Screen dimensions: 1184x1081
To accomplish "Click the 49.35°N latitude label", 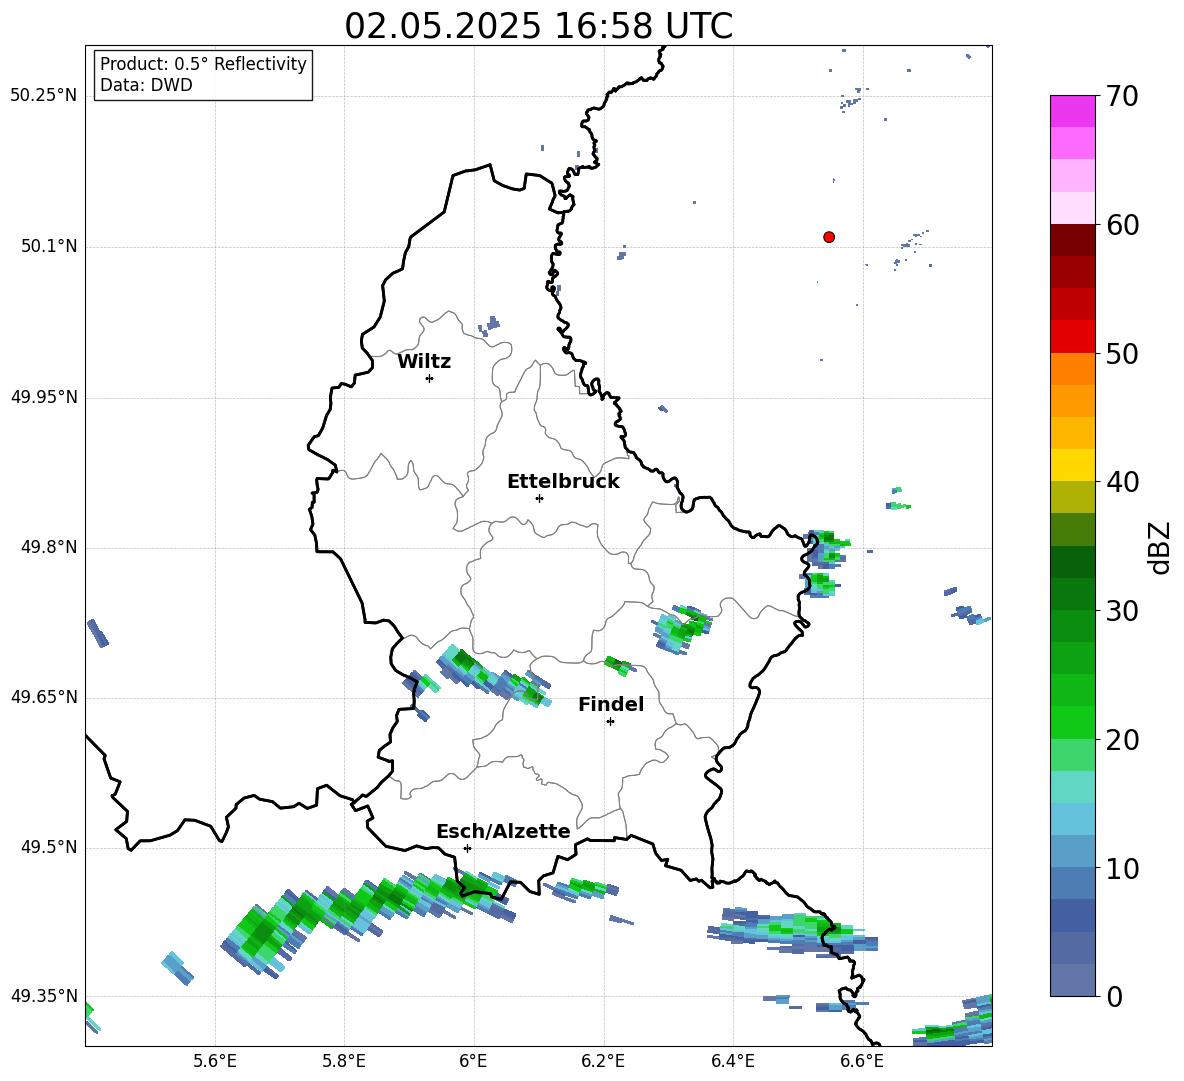I will click(44, 996).
